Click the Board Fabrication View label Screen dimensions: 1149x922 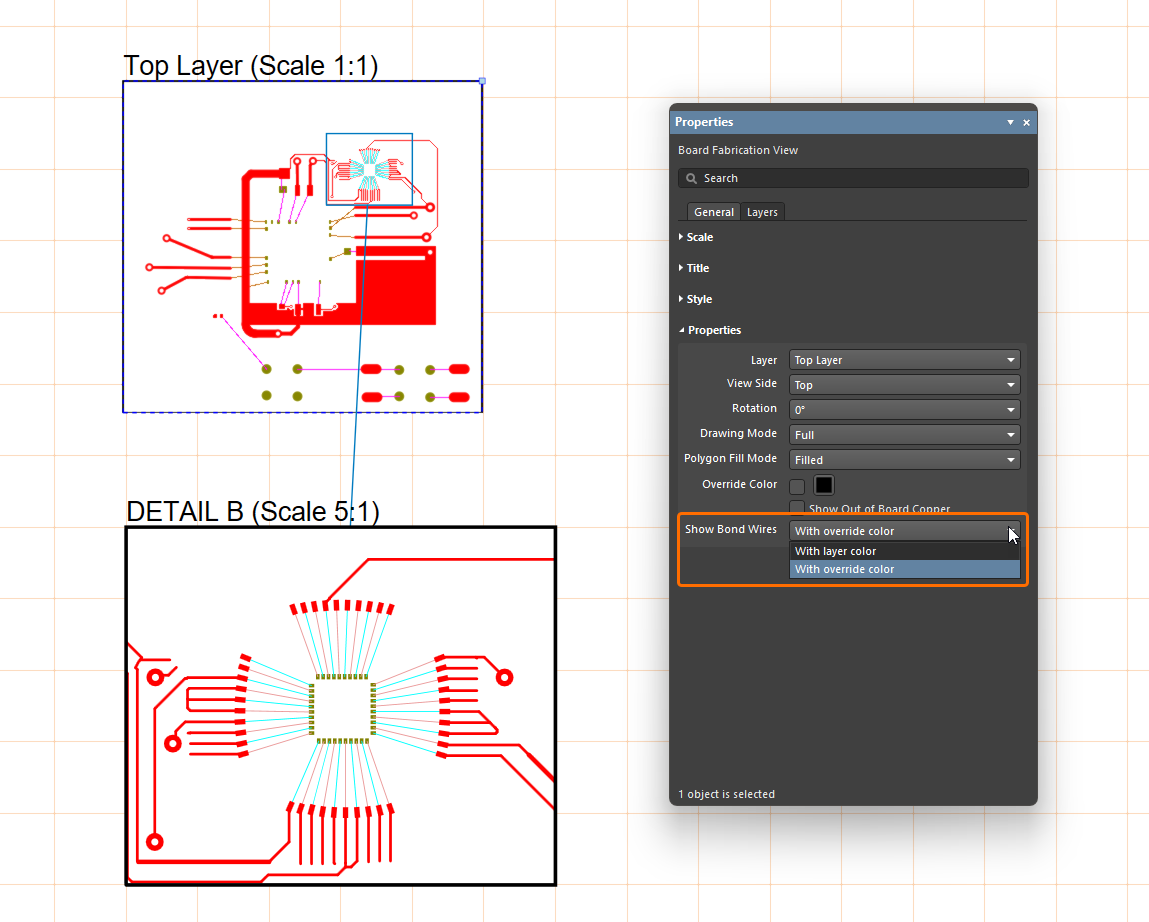tap(738, 150)
